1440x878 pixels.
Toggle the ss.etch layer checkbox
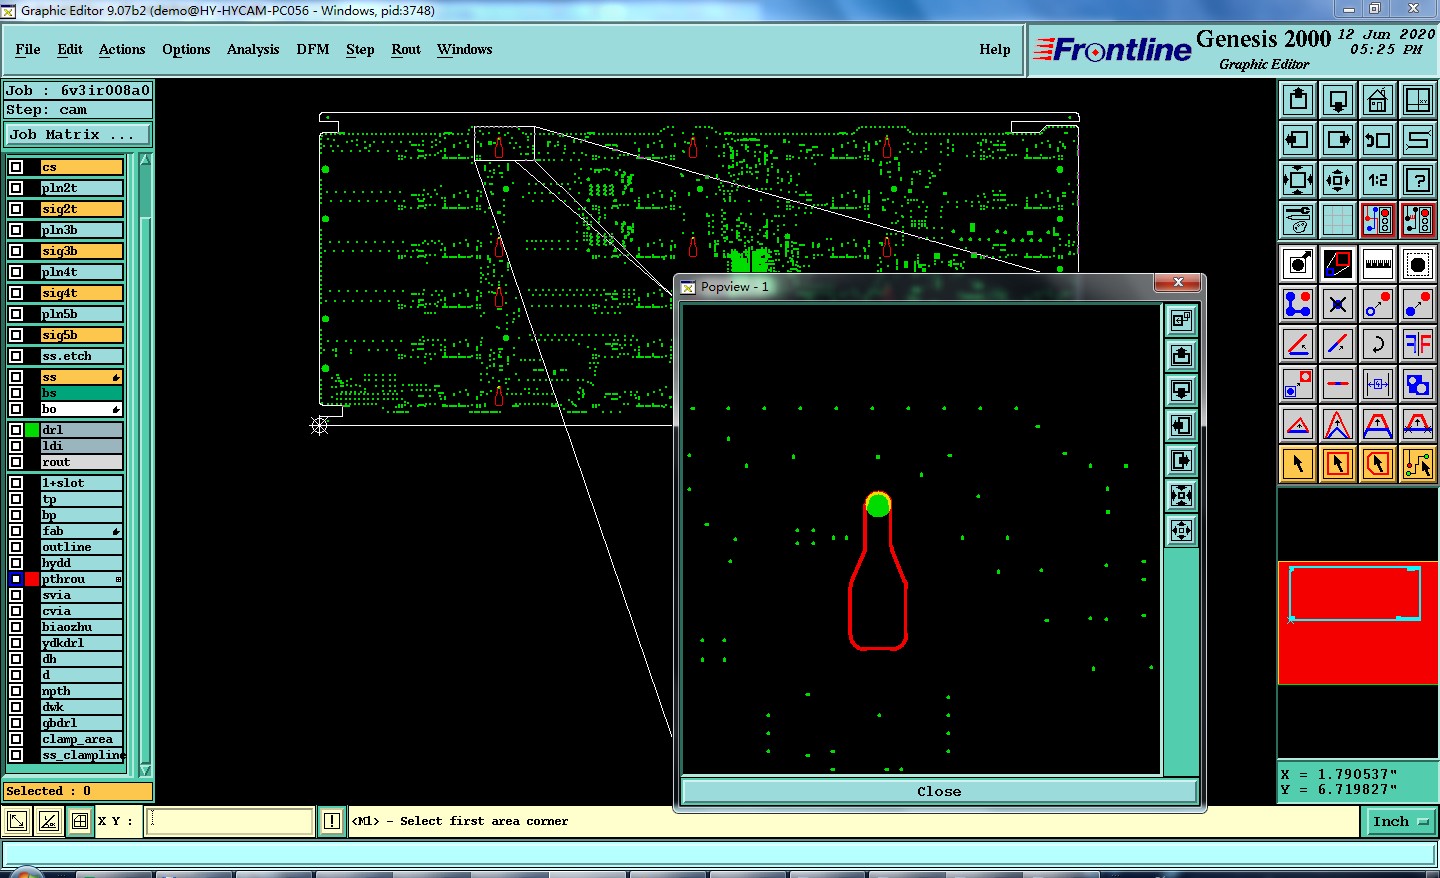coord(16,356)
